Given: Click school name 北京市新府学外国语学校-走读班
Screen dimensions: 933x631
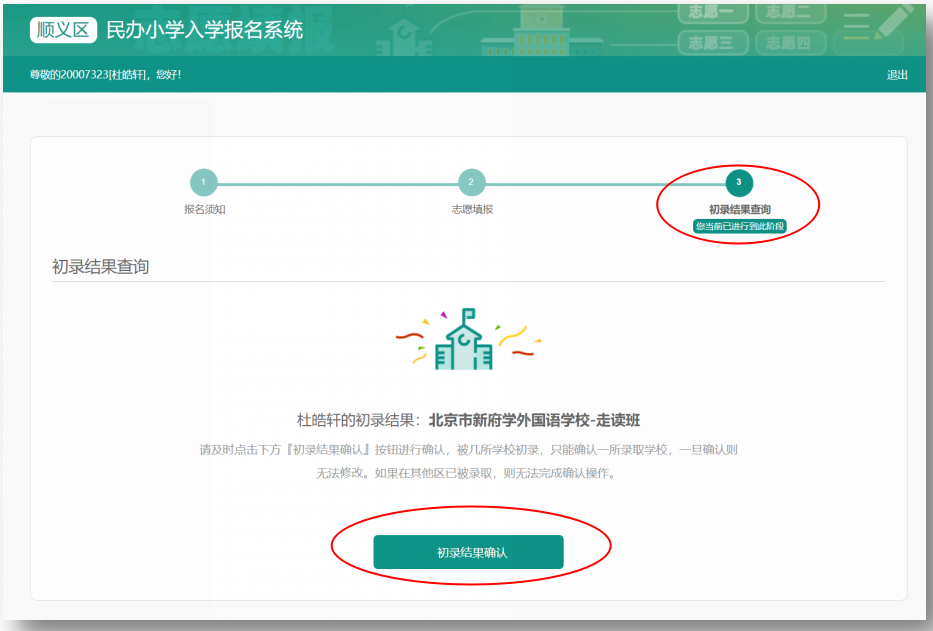Looking at the screenshot, I should pyautogui.click(x=534, y=420).
